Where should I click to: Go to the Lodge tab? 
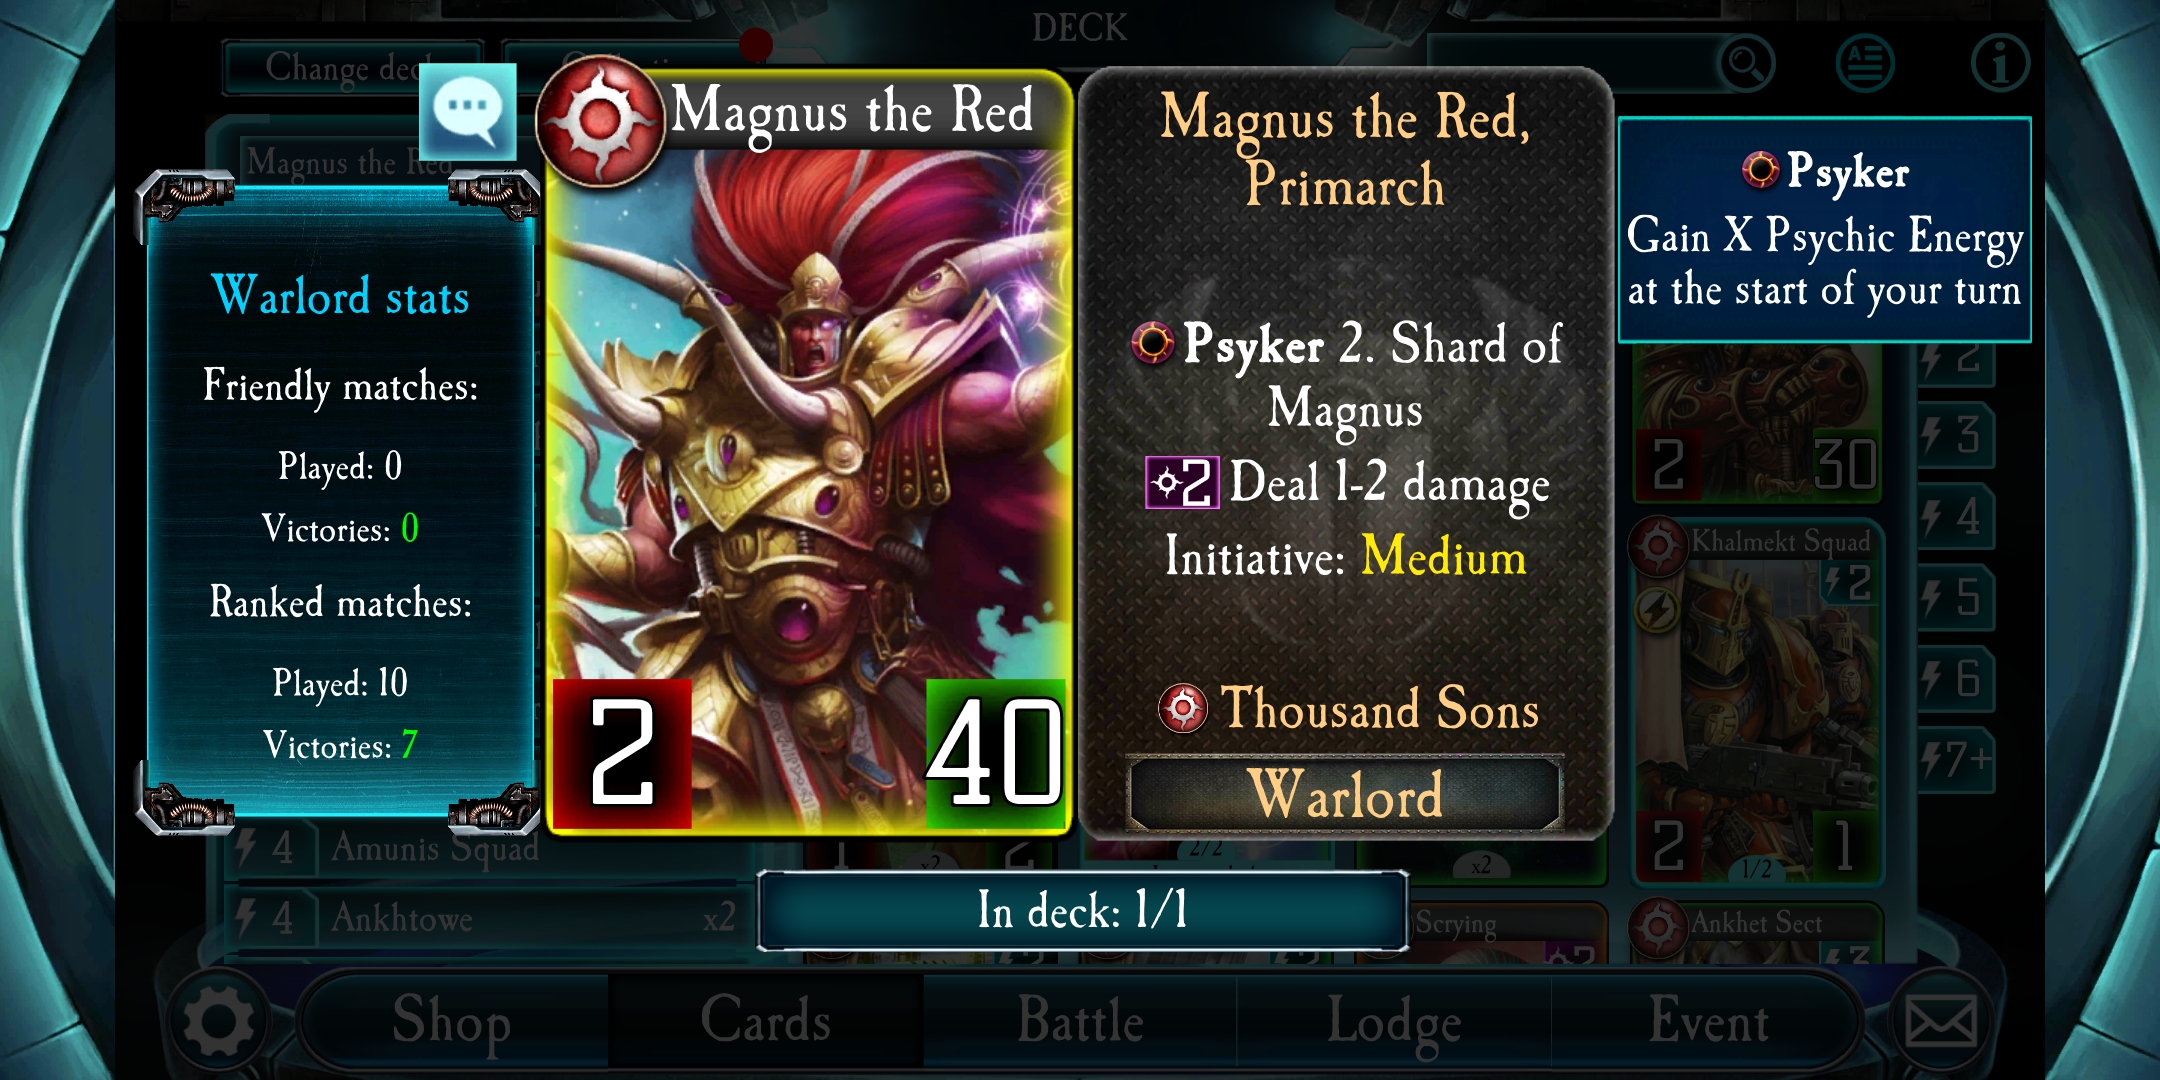click(1394, 1022)
